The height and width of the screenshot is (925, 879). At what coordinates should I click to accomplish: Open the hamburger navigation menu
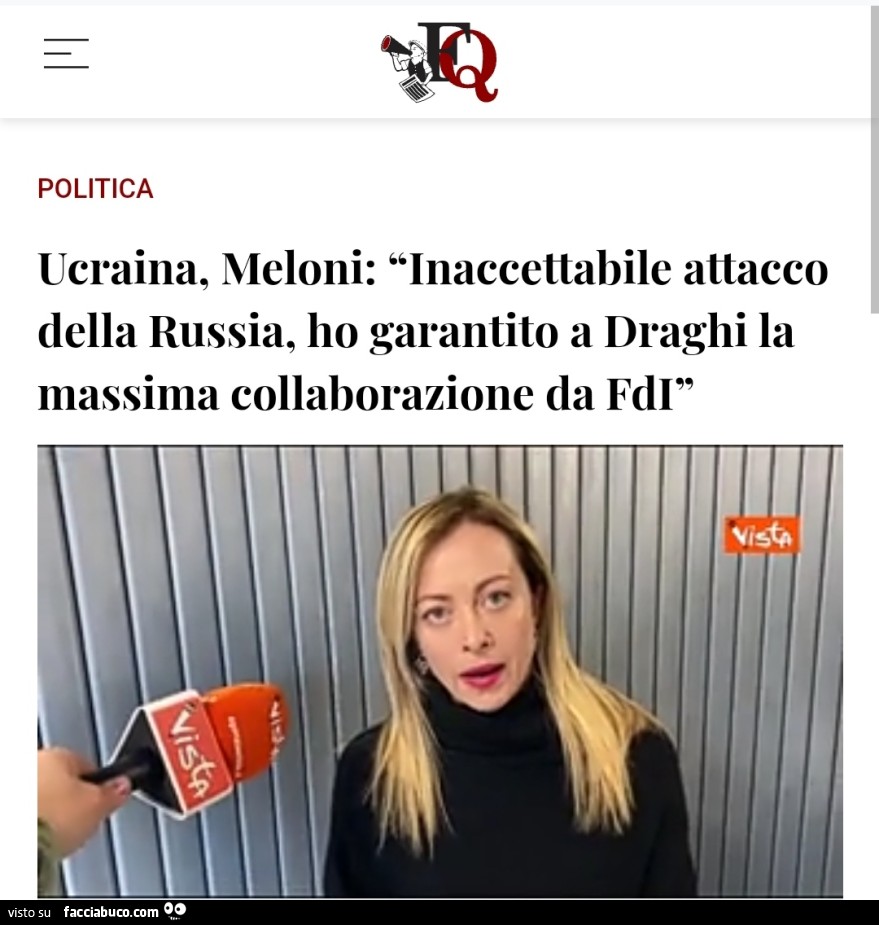(x=66, y=53)
